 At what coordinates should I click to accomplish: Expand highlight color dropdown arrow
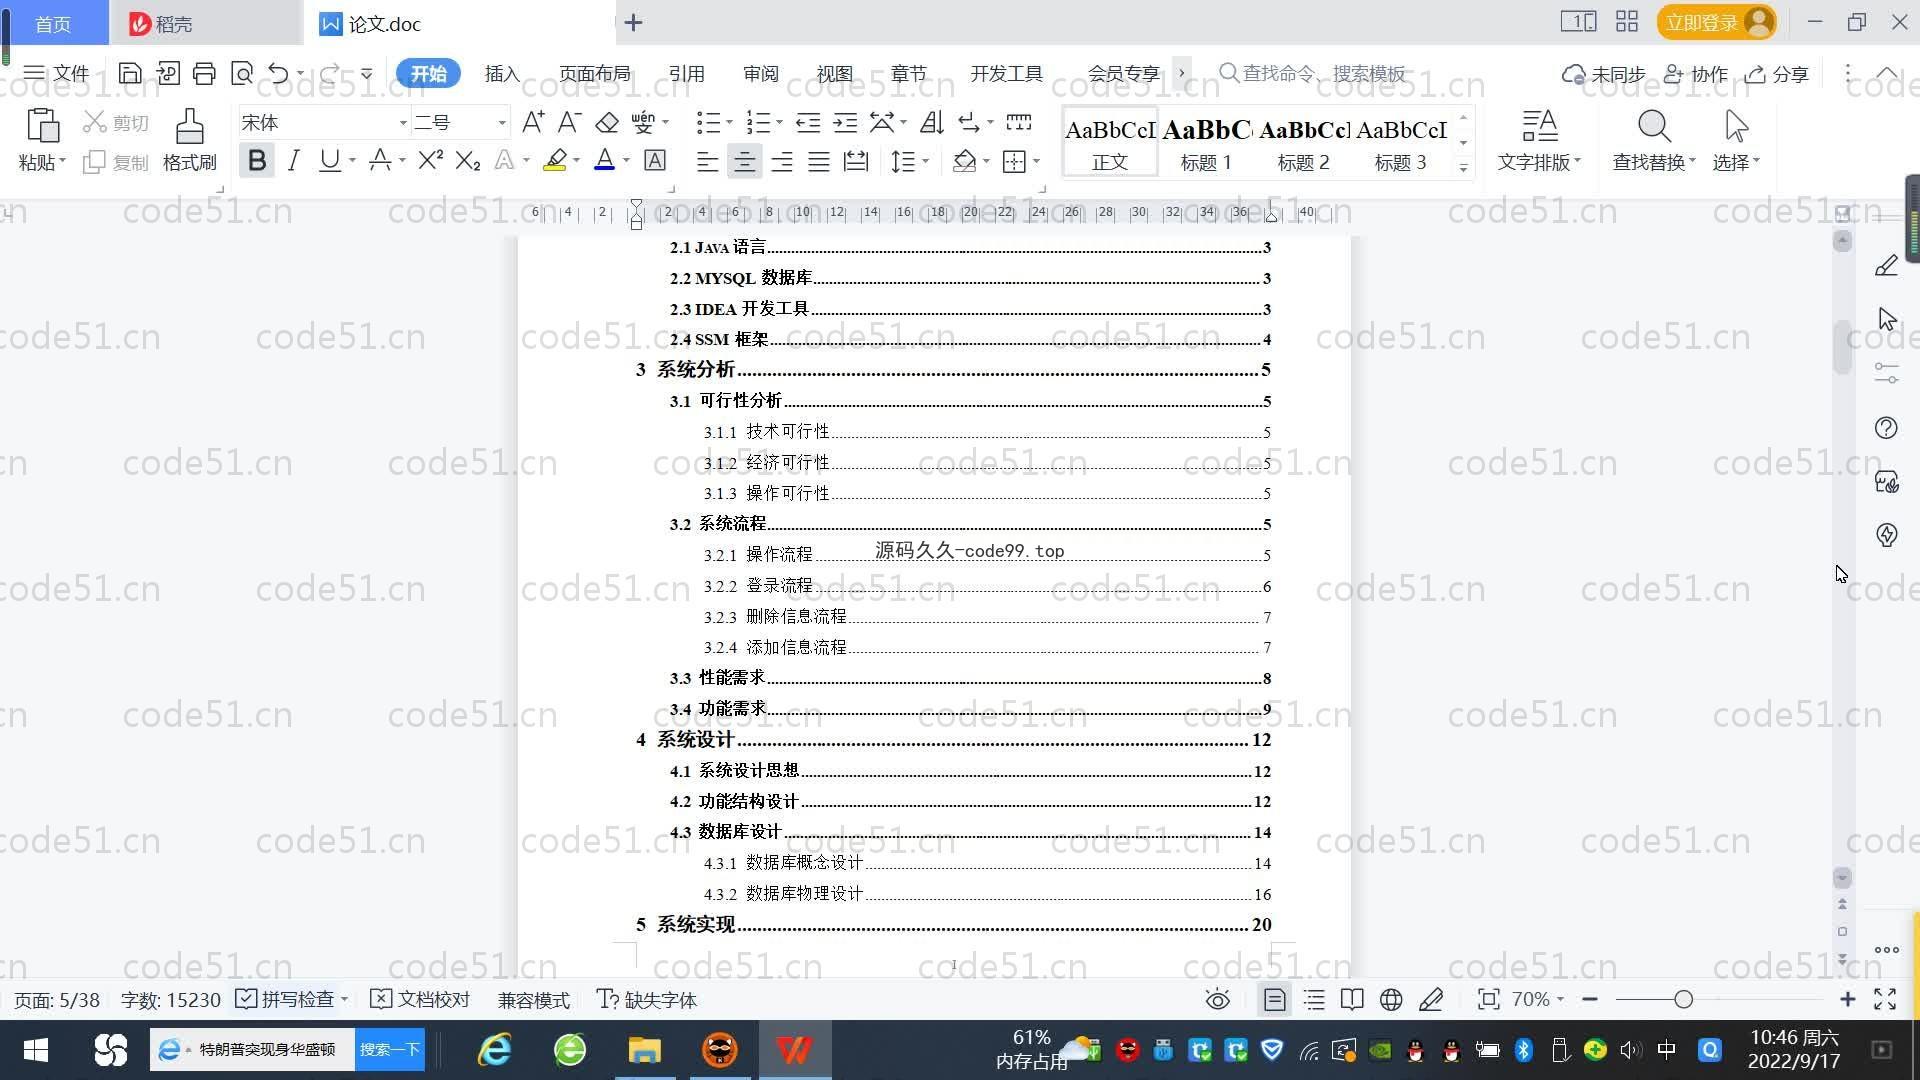[577, 160]
